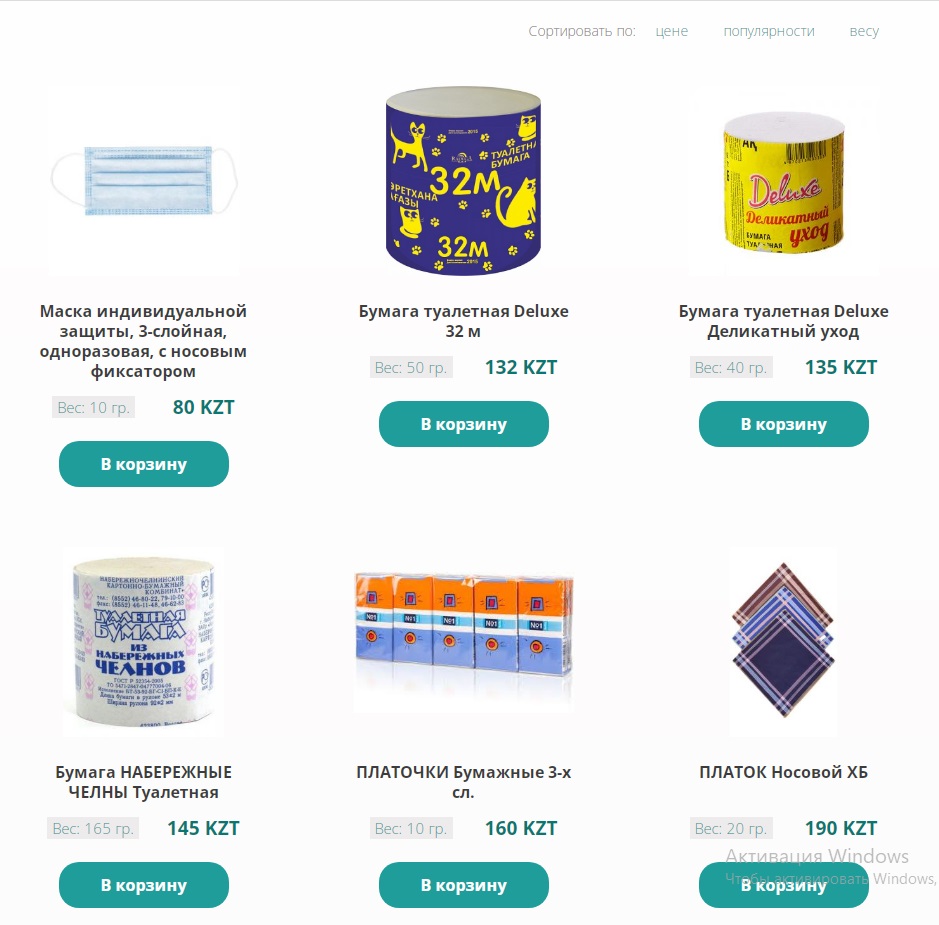Viewport: 939px width, 925px height.
Task: Open Маска индивидуальной защиты product title
Action: tap(144, 341)
